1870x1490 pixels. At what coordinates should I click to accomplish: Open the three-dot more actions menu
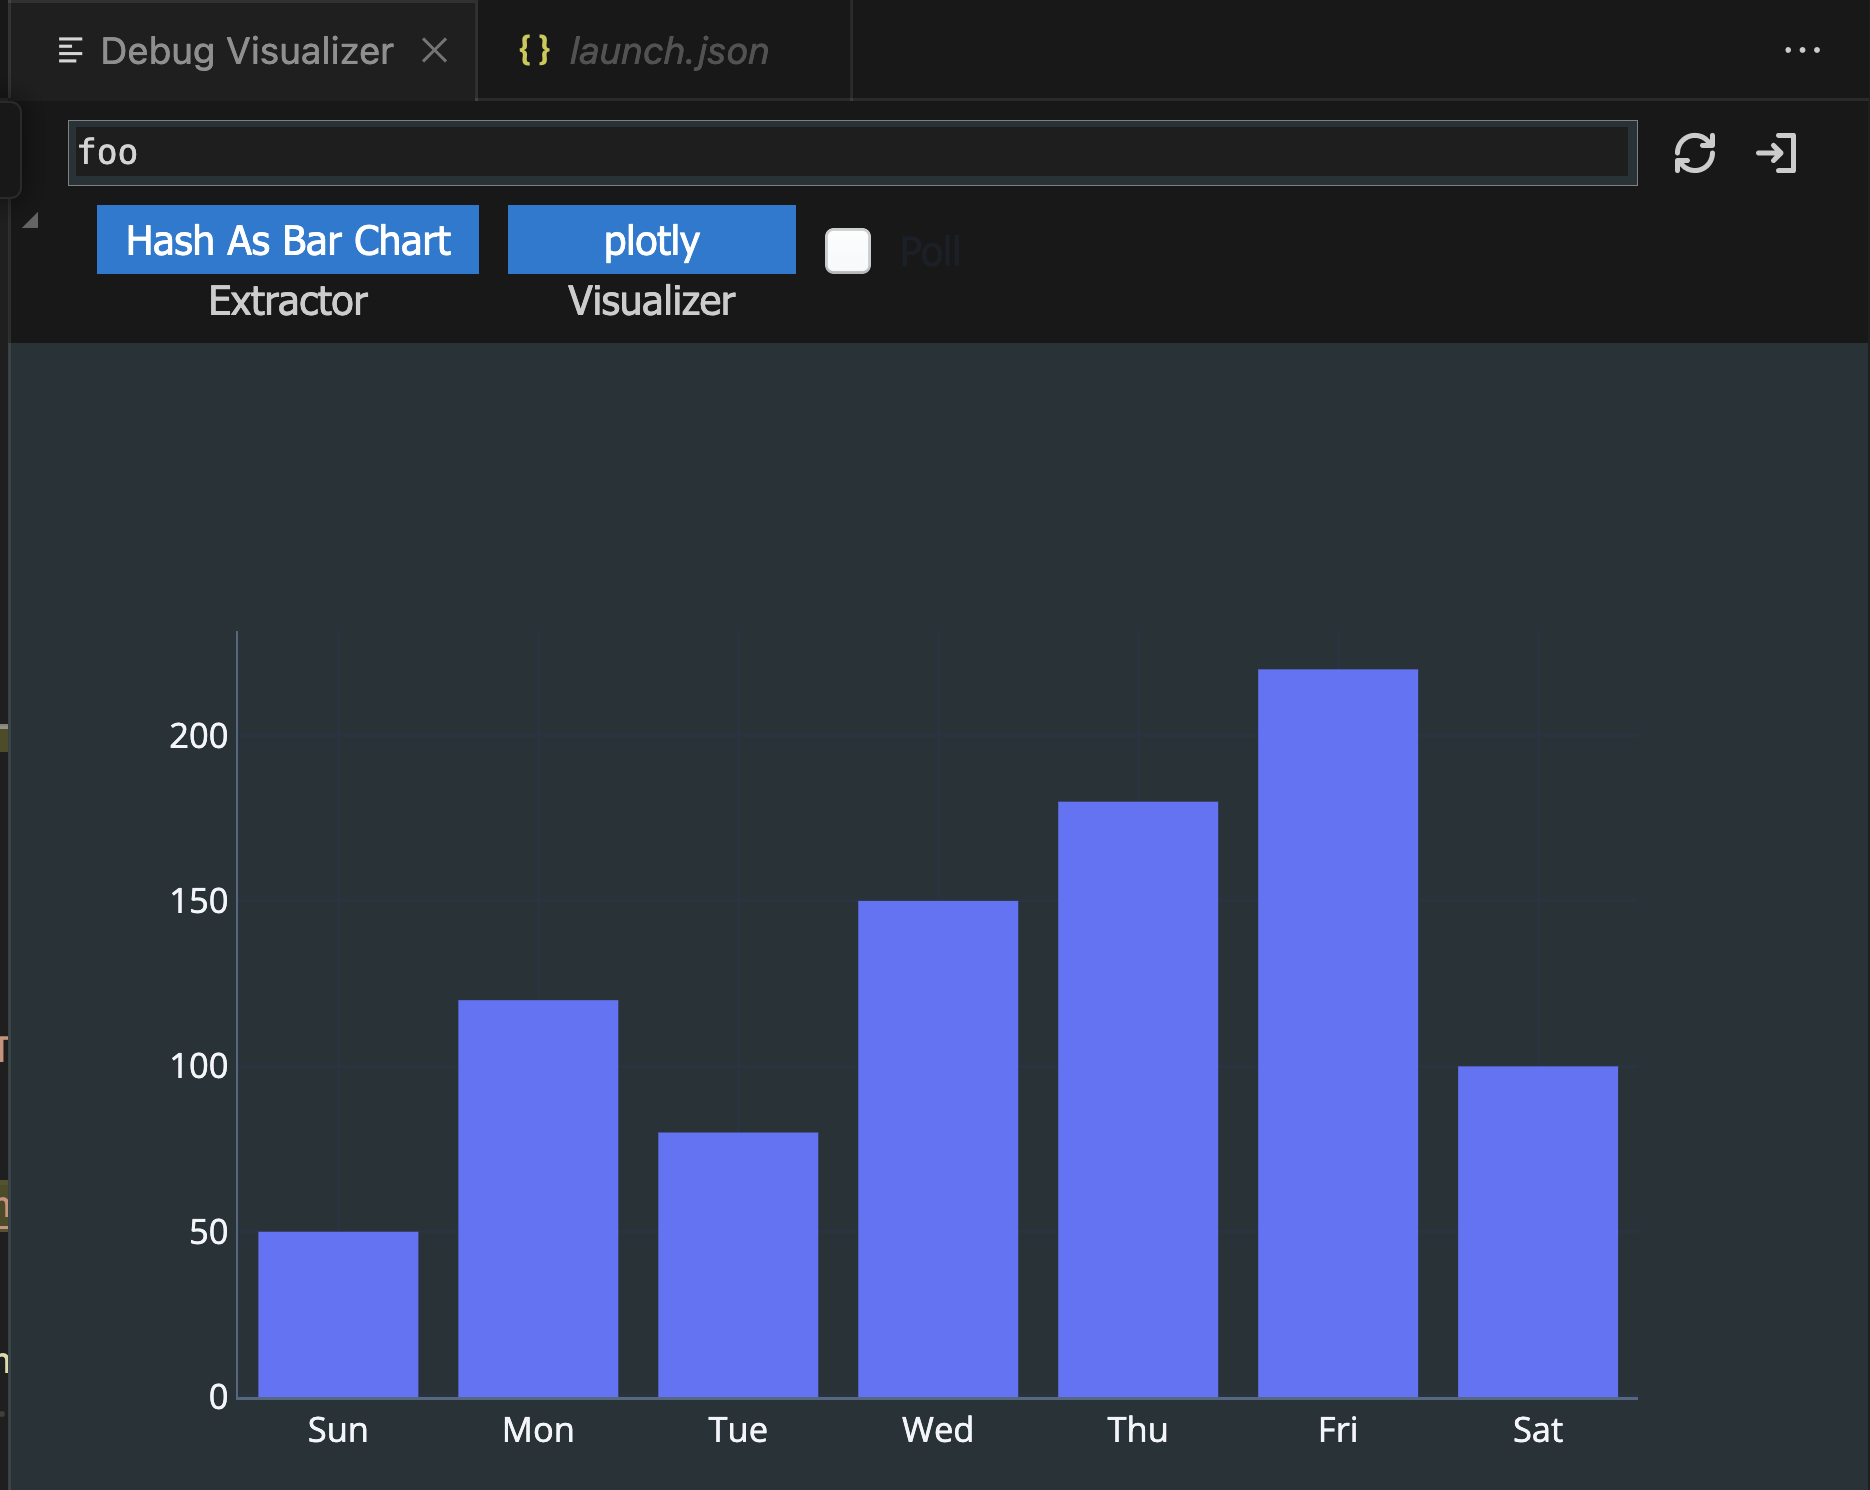(x=1802, y=50)
